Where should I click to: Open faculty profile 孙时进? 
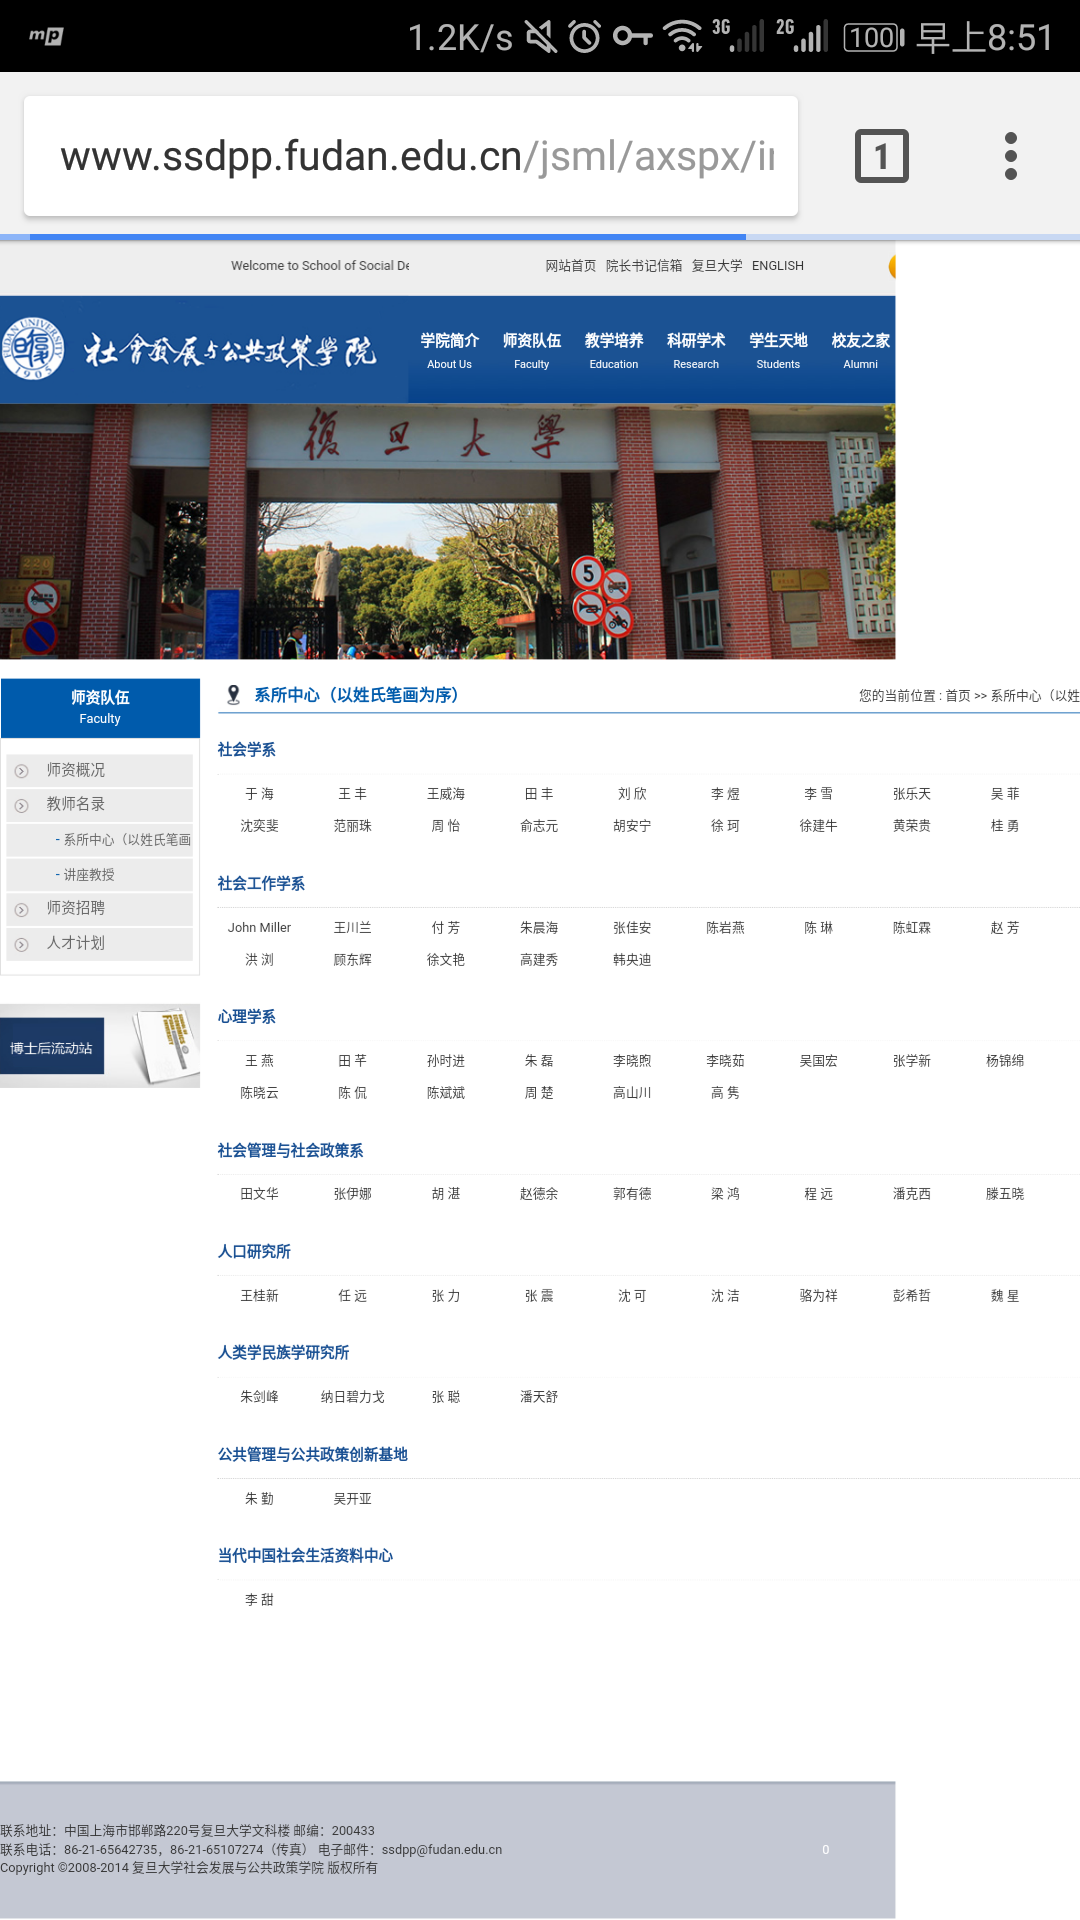(x=446, y=1061)
